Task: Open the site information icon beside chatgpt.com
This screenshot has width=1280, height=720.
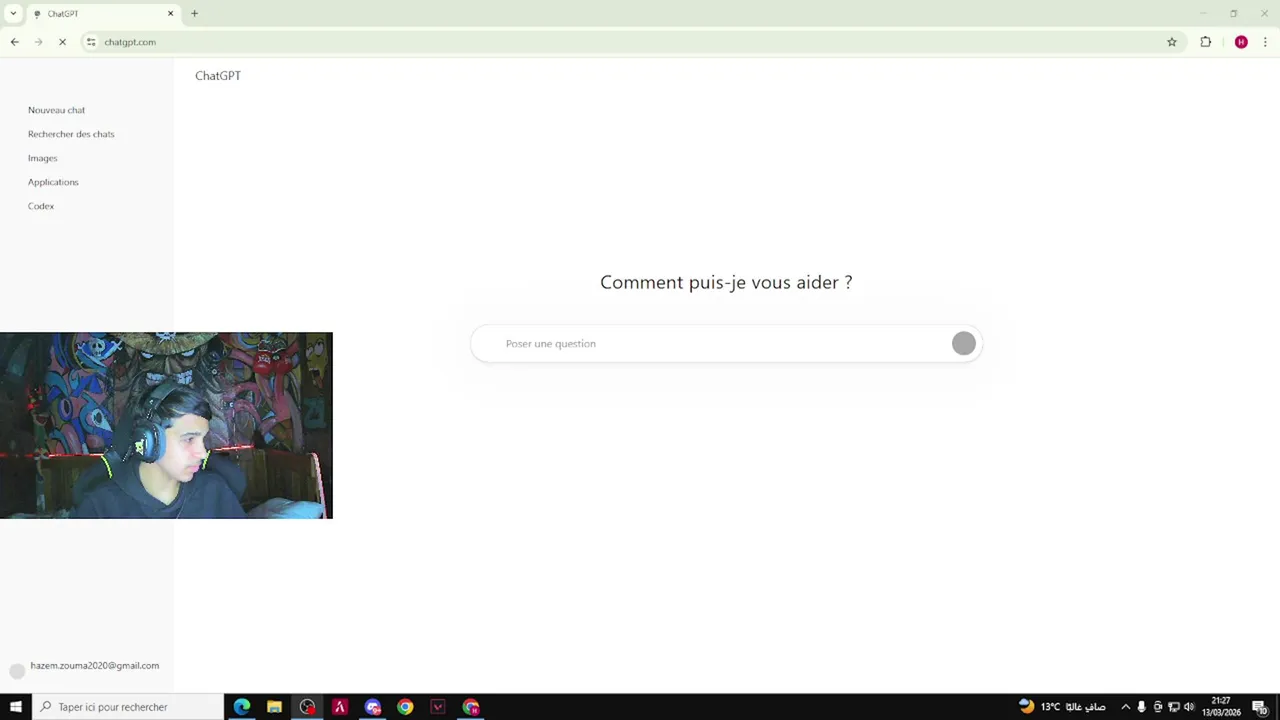Action: point(91,42)
